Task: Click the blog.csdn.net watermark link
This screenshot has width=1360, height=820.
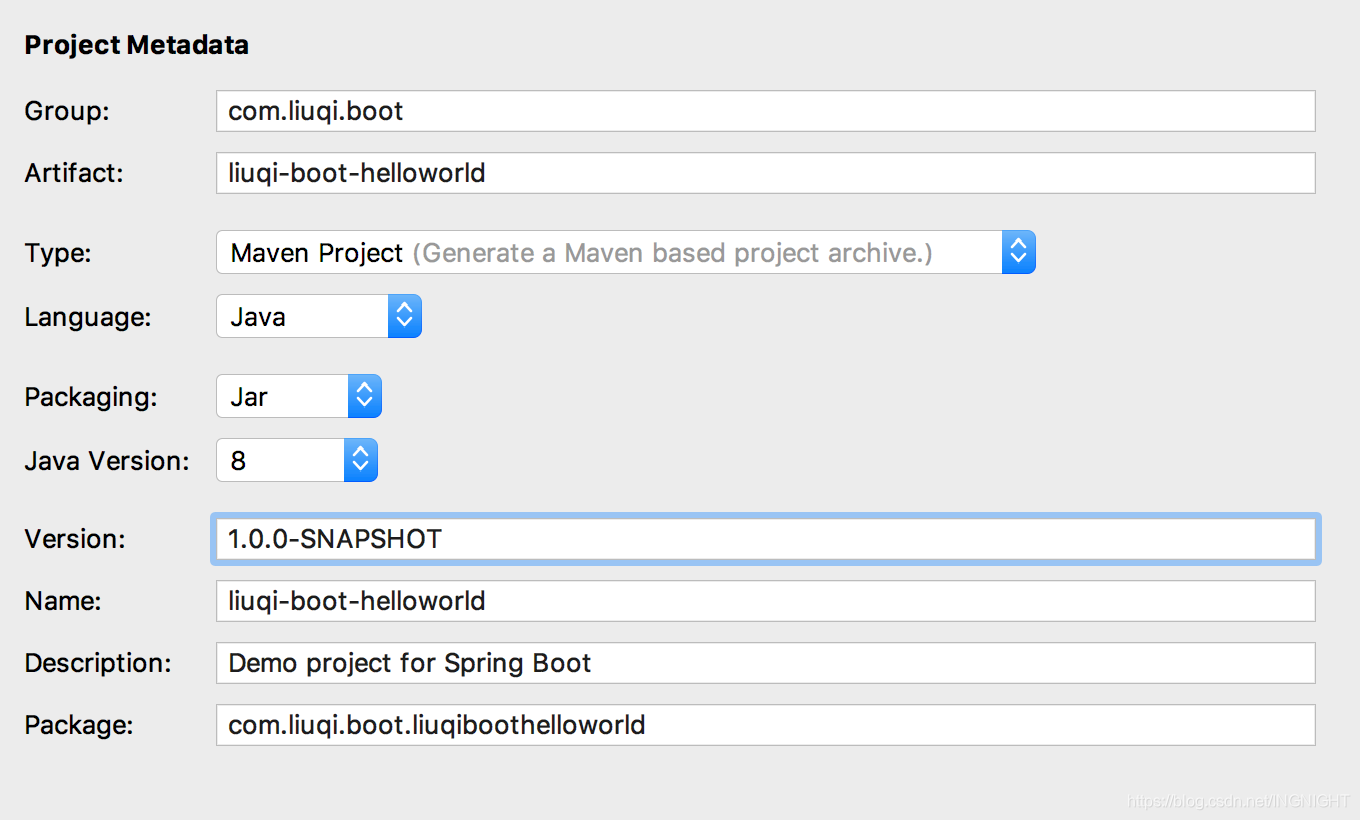Action: point(1238,801)
